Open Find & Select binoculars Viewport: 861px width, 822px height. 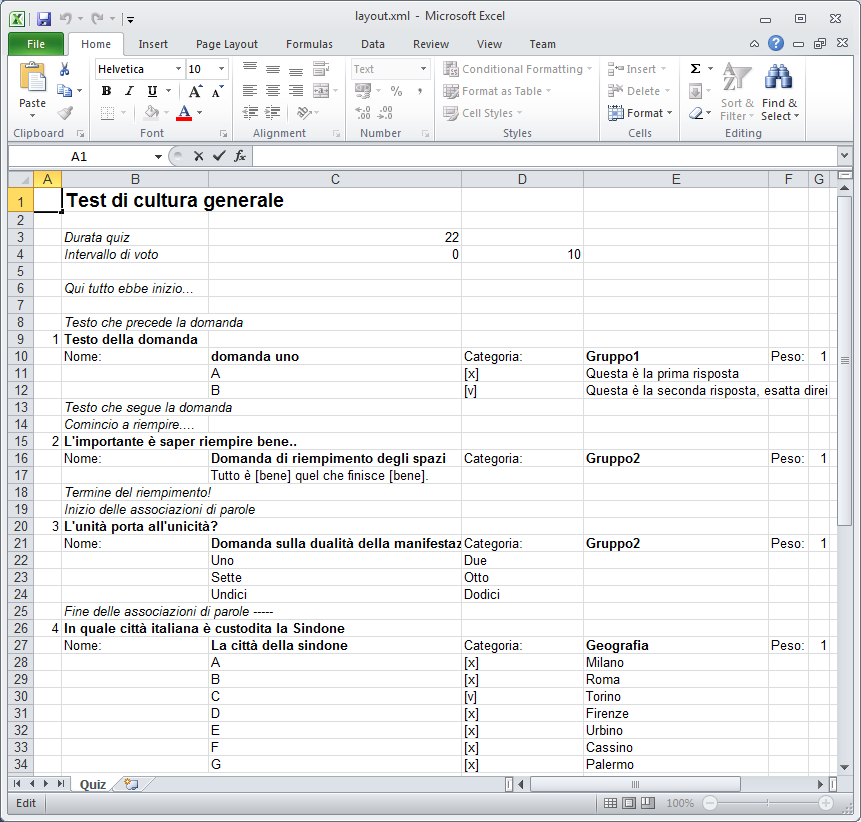(779, 92)
